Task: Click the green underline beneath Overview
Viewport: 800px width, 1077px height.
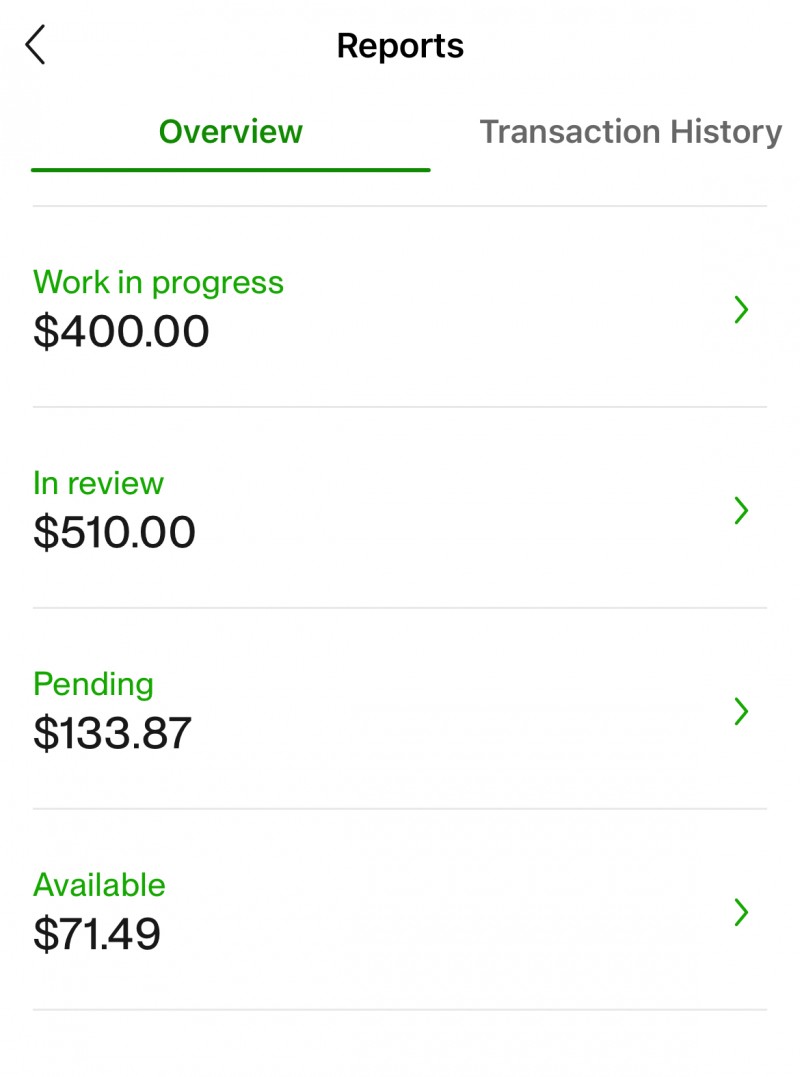Action: (231, 170)
